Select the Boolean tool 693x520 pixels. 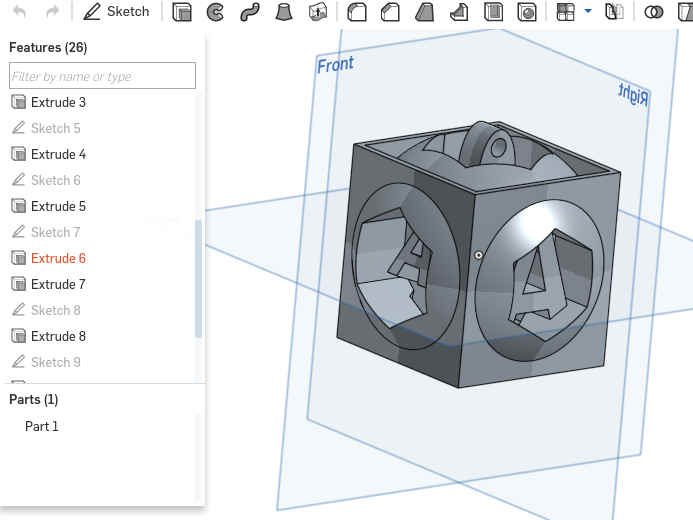[654, 12]
